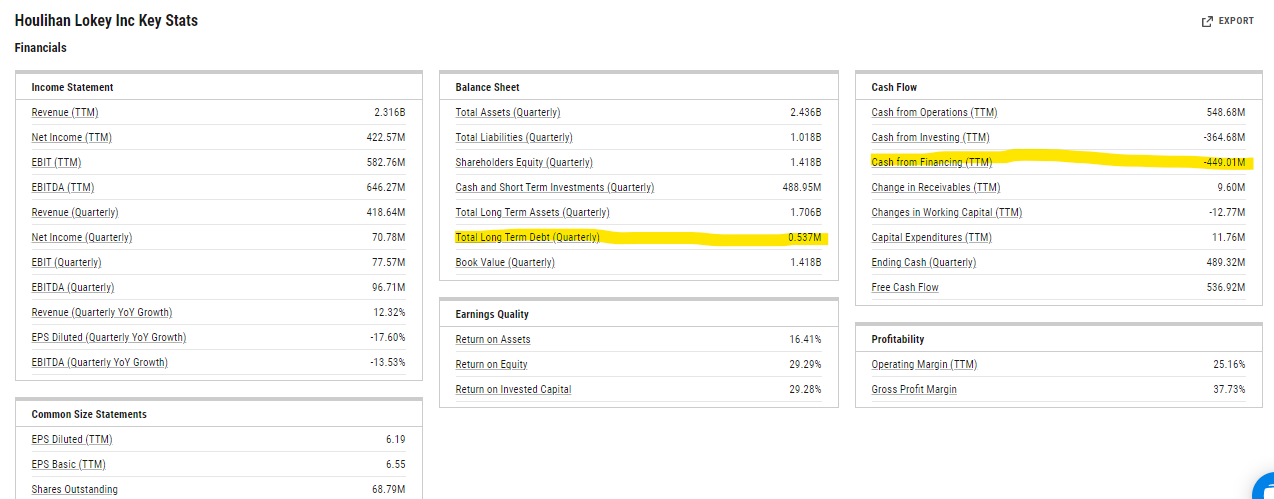This screenshot has width=1274, height=499.
Task: Open Free Cash Flow link
Action: (x=905, y=287)
